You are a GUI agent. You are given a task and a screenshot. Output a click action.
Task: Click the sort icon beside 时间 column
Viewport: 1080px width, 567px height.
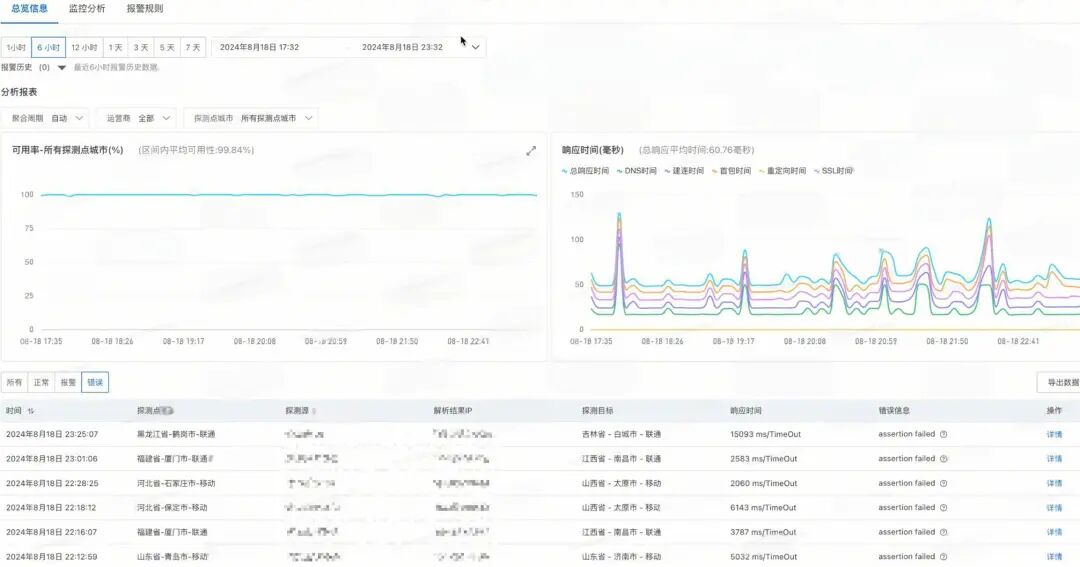pyautogui.click(x=31, y=411)
